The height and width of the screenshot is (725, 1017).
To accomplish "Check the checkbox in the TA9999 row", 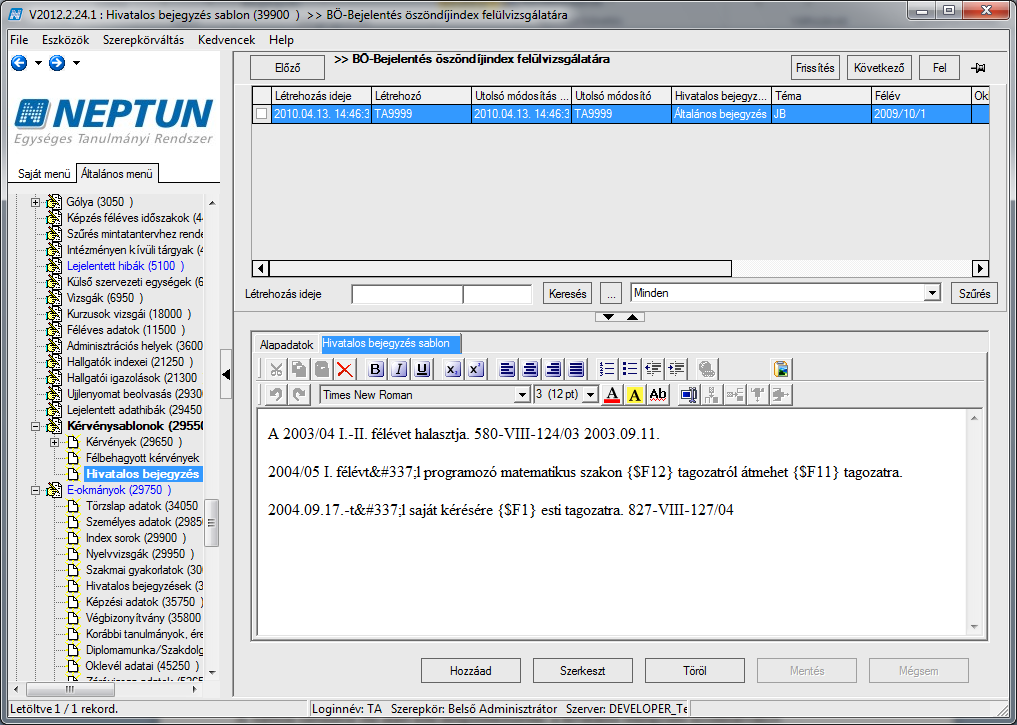I will click(x=261, y=114).
